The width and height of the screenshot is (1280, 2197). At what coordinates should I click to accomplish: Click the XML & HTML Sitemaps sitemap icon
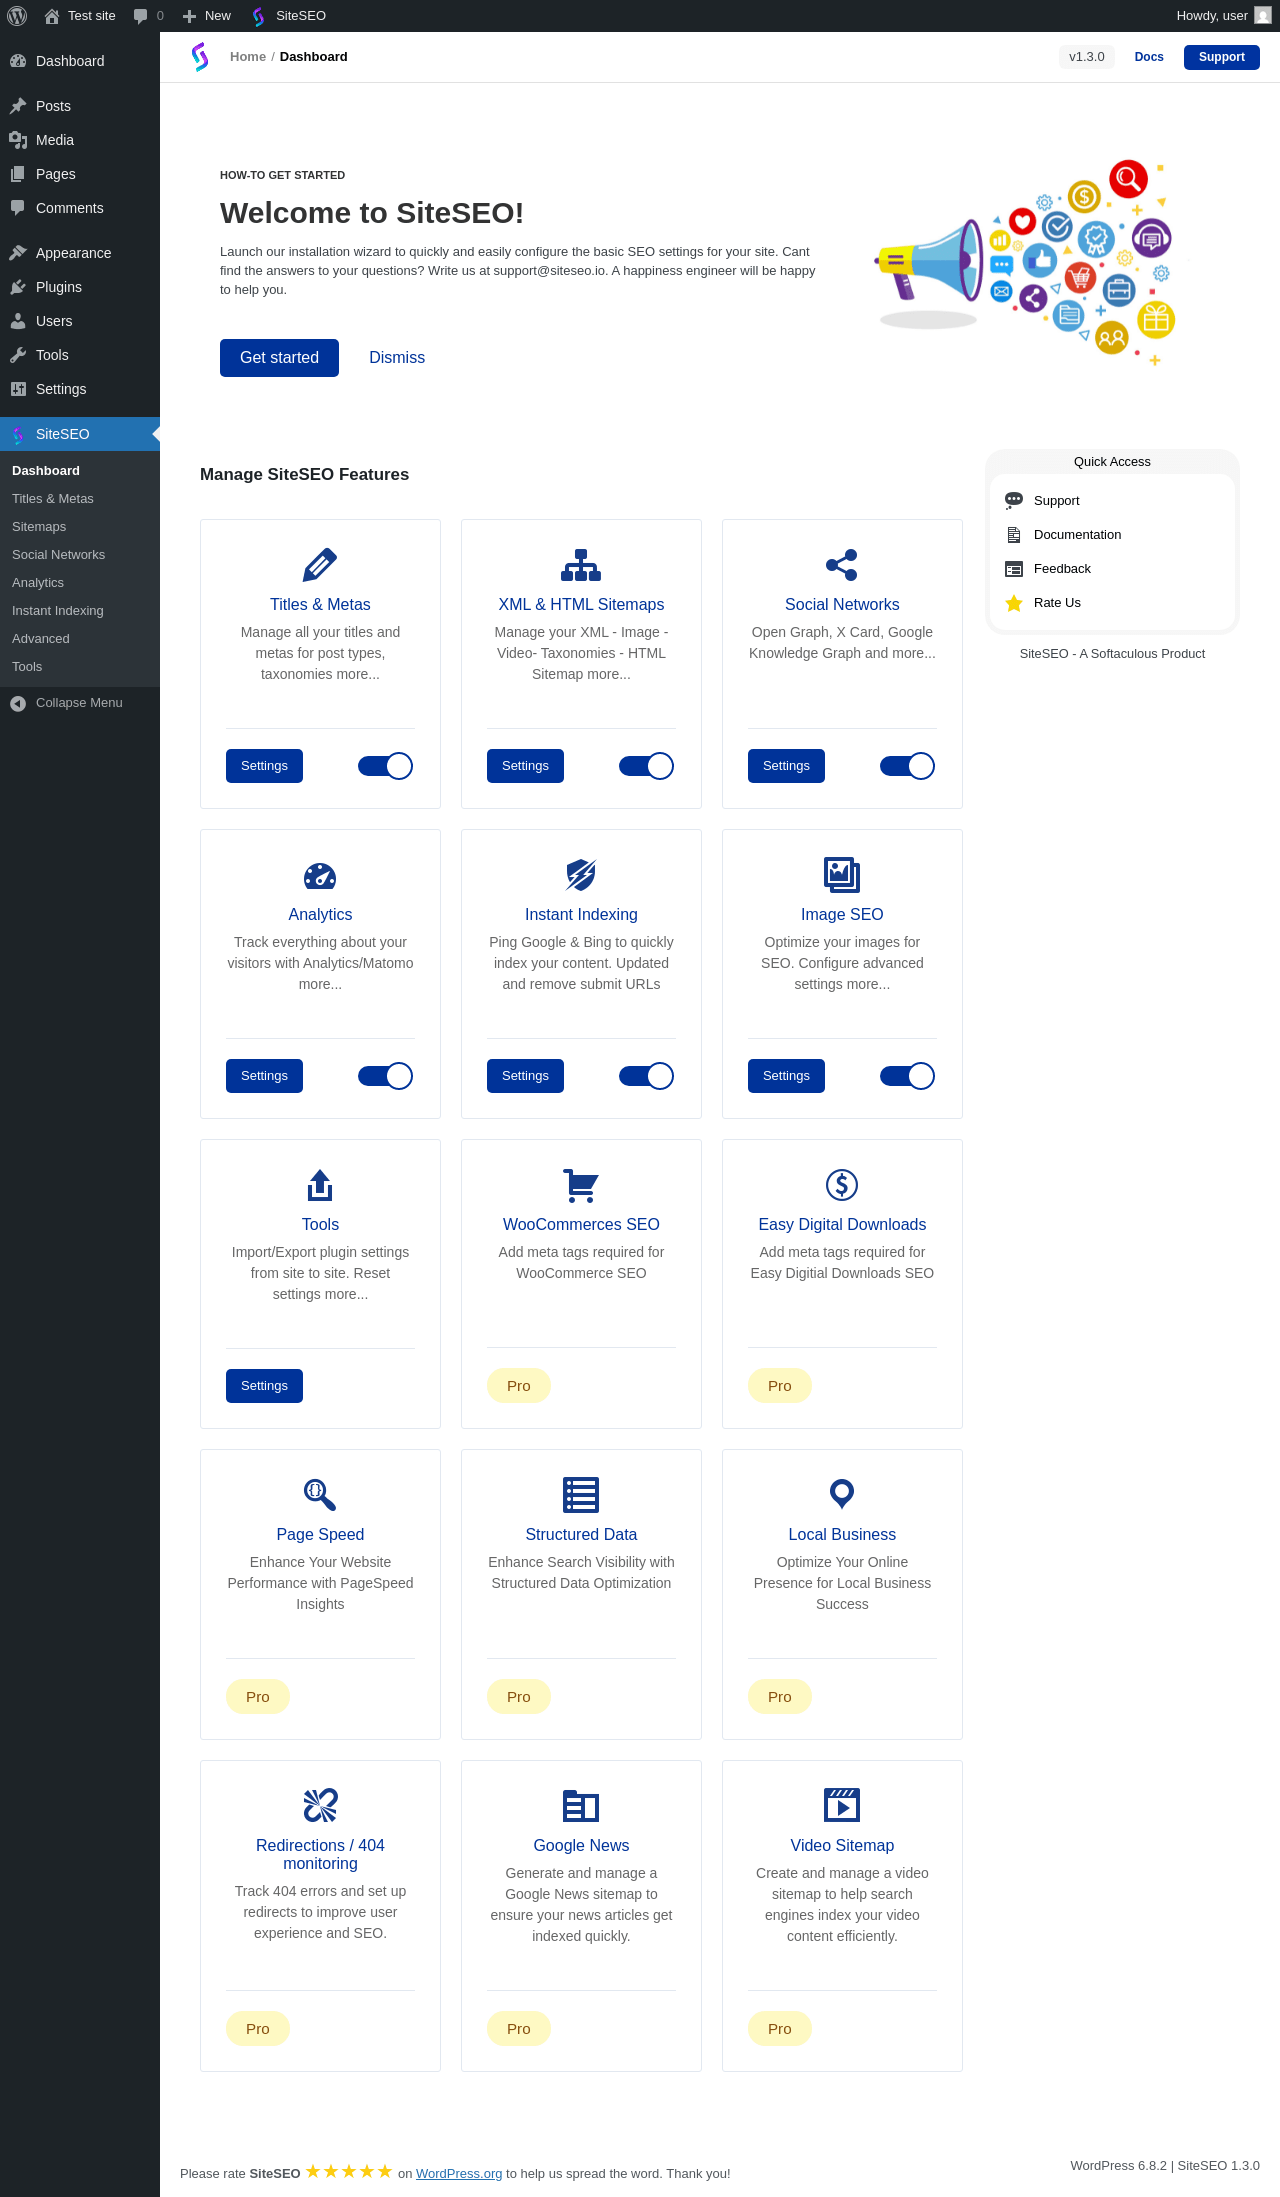tap(581, 565)
